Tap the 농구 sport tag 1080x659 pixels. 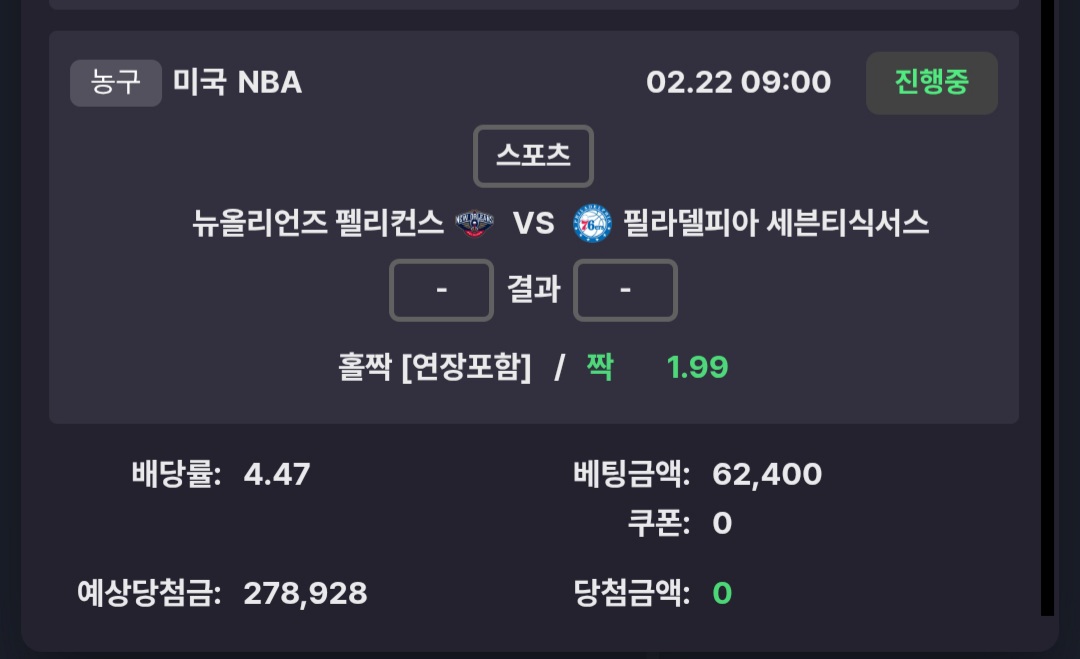116,82
